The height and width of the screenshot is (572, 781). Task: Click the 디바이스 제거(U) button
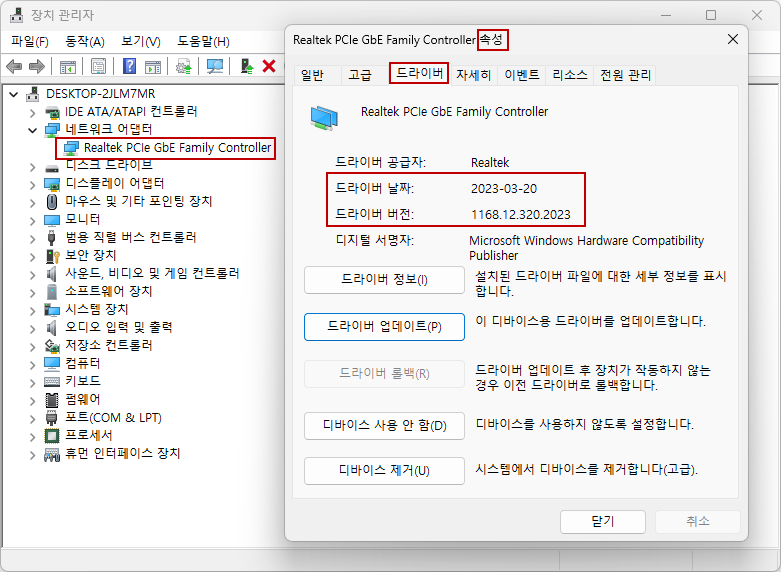coord(384,470)
